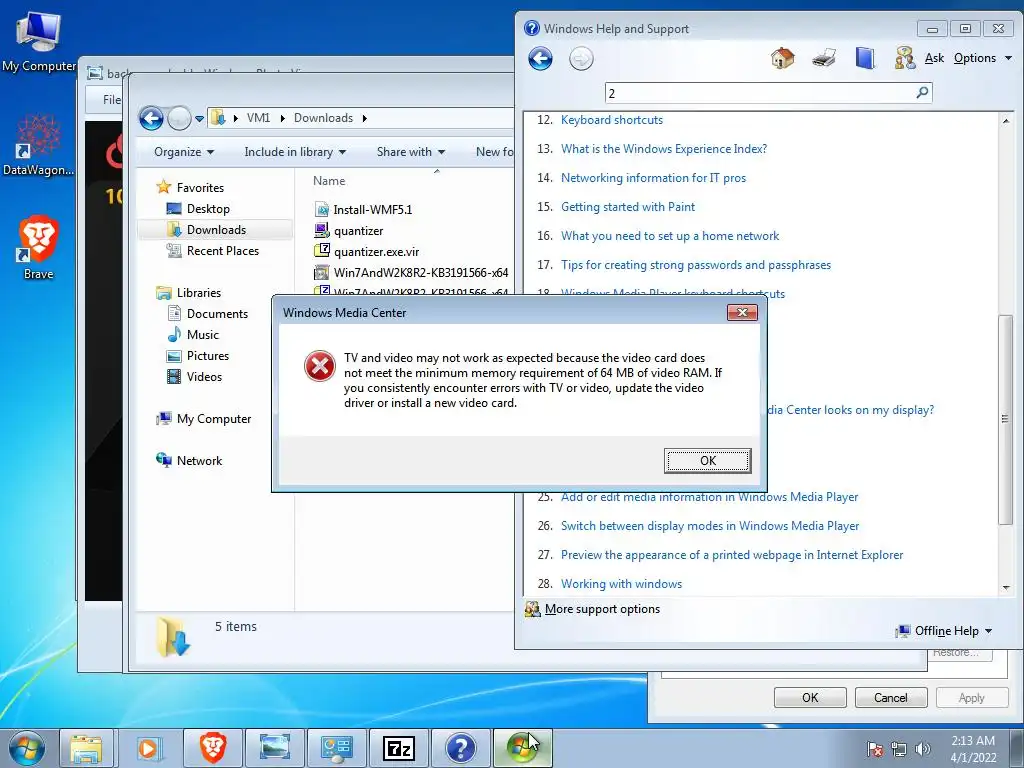Open Getting started with Paint link

[628, 207]
